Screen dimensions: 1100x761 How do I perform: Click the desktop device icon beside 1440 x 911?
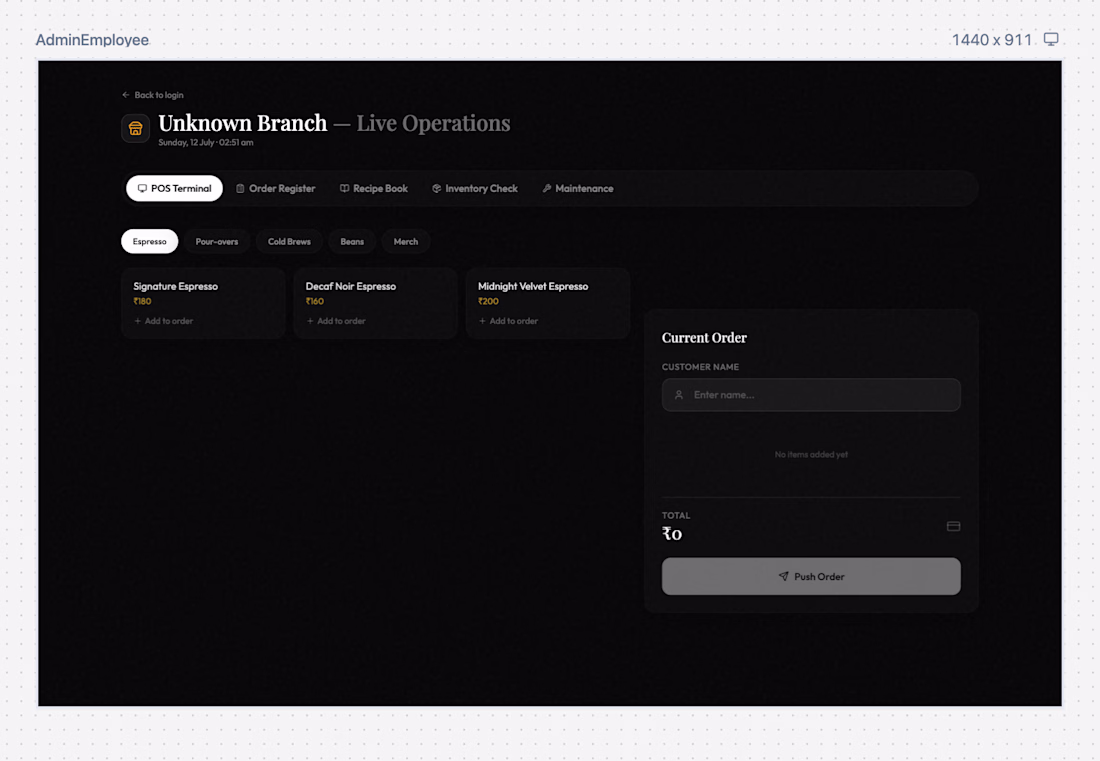1050,39
